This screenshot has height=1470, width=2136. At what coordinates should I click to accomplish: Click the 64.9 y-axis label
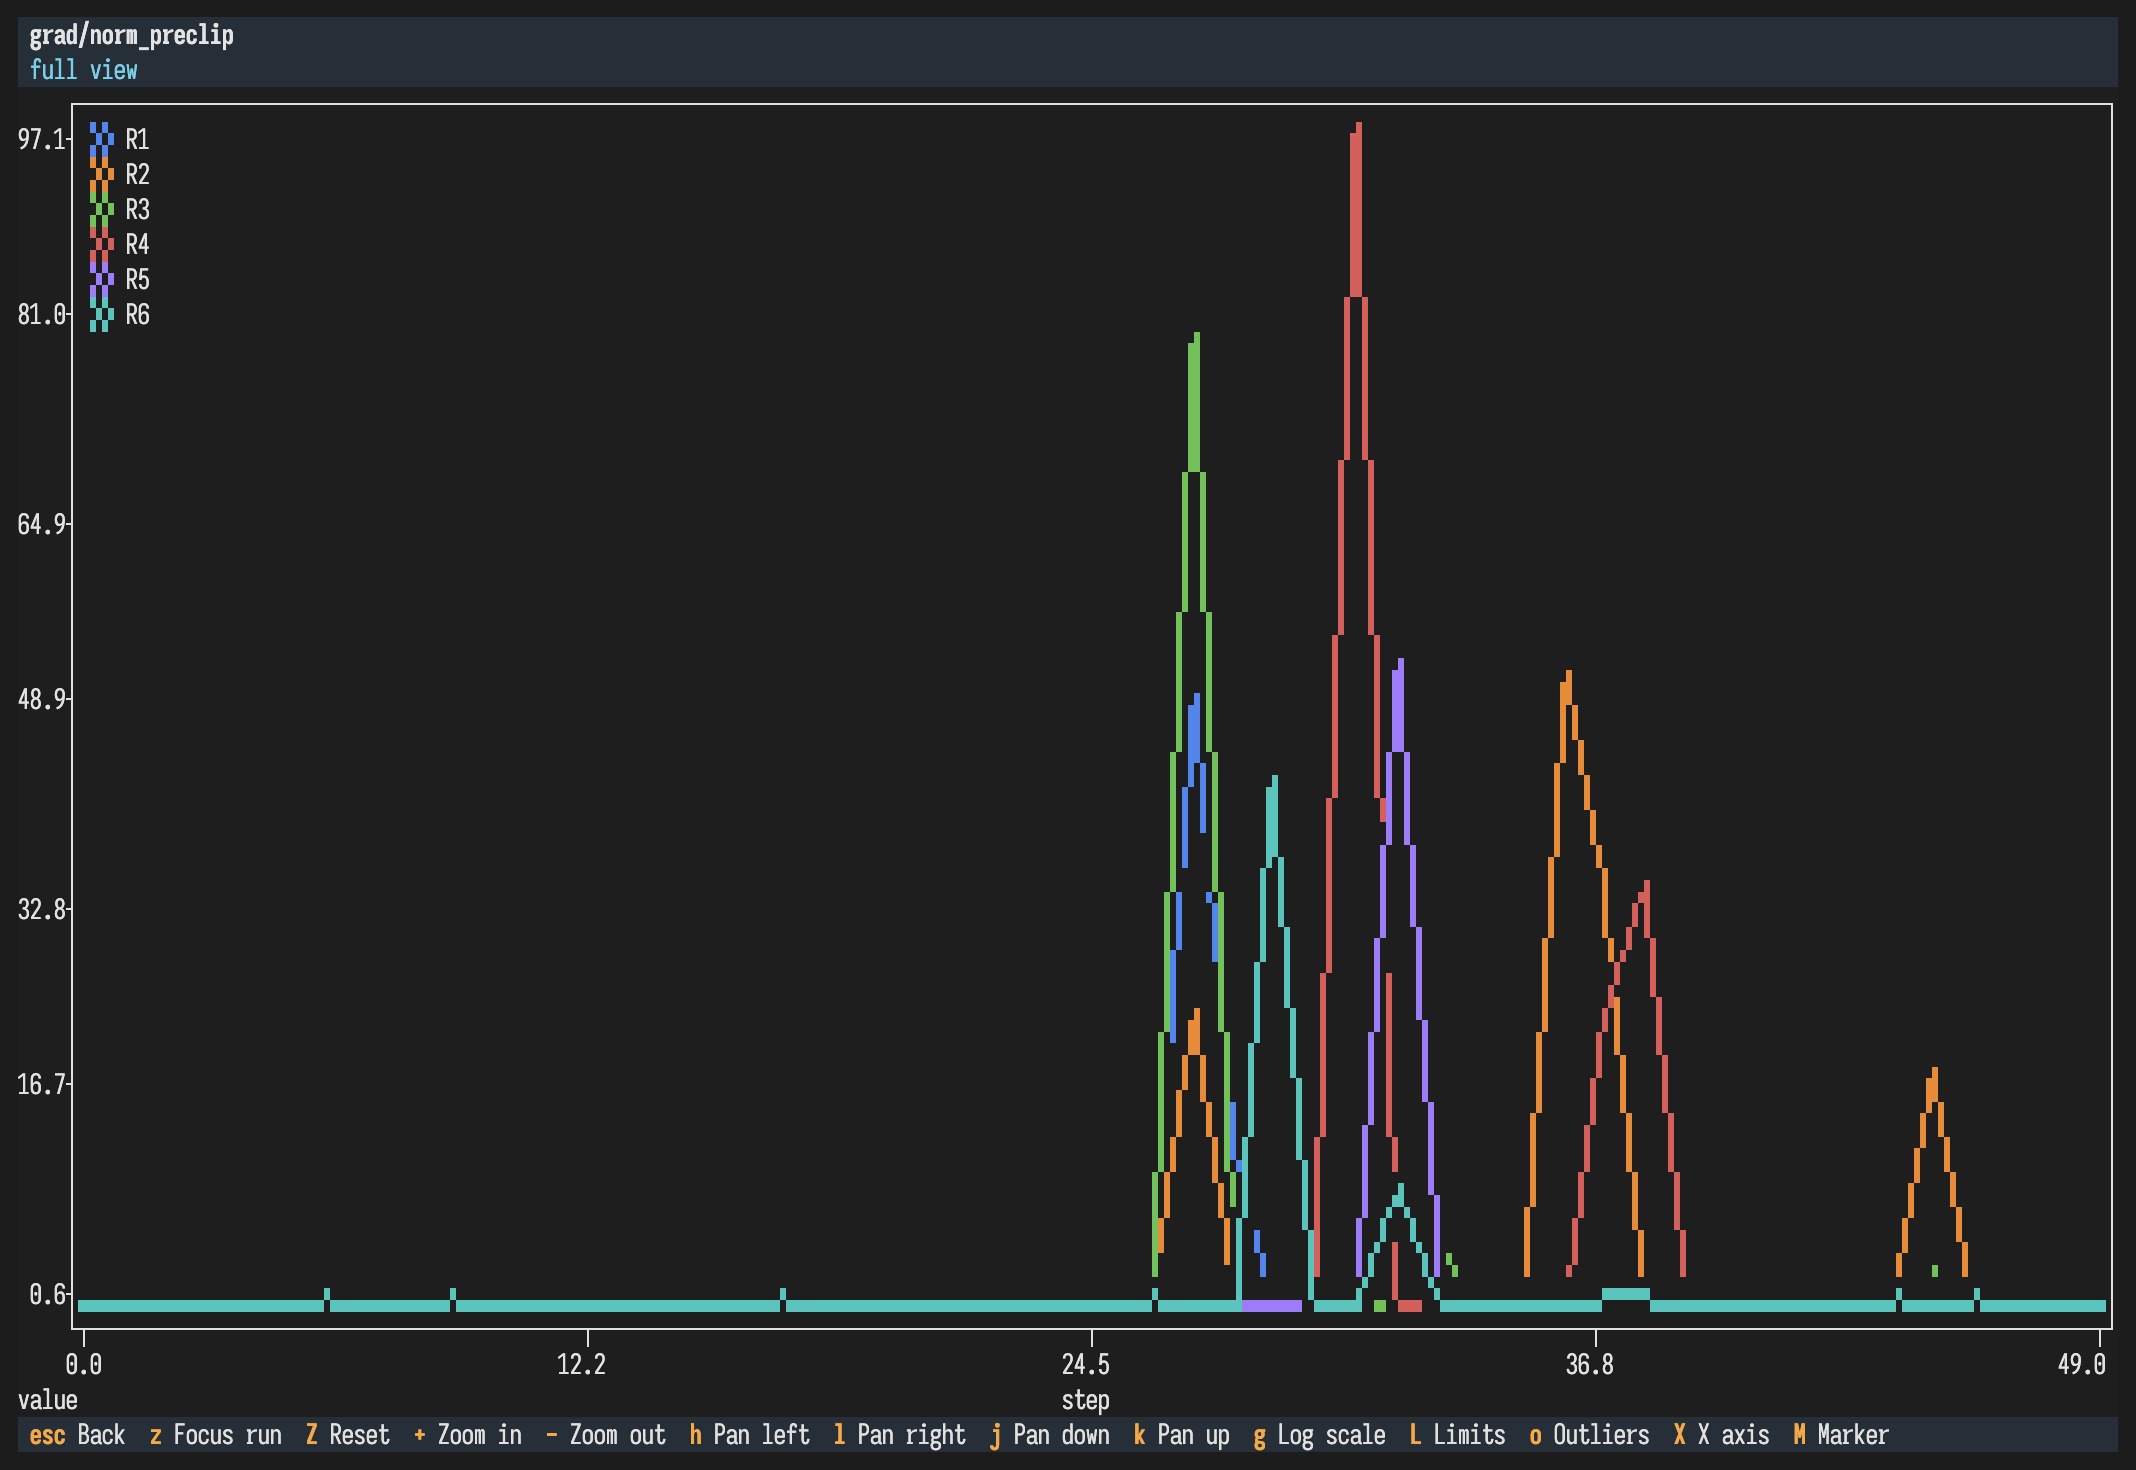pyautogui.click(x=42, y=524)
